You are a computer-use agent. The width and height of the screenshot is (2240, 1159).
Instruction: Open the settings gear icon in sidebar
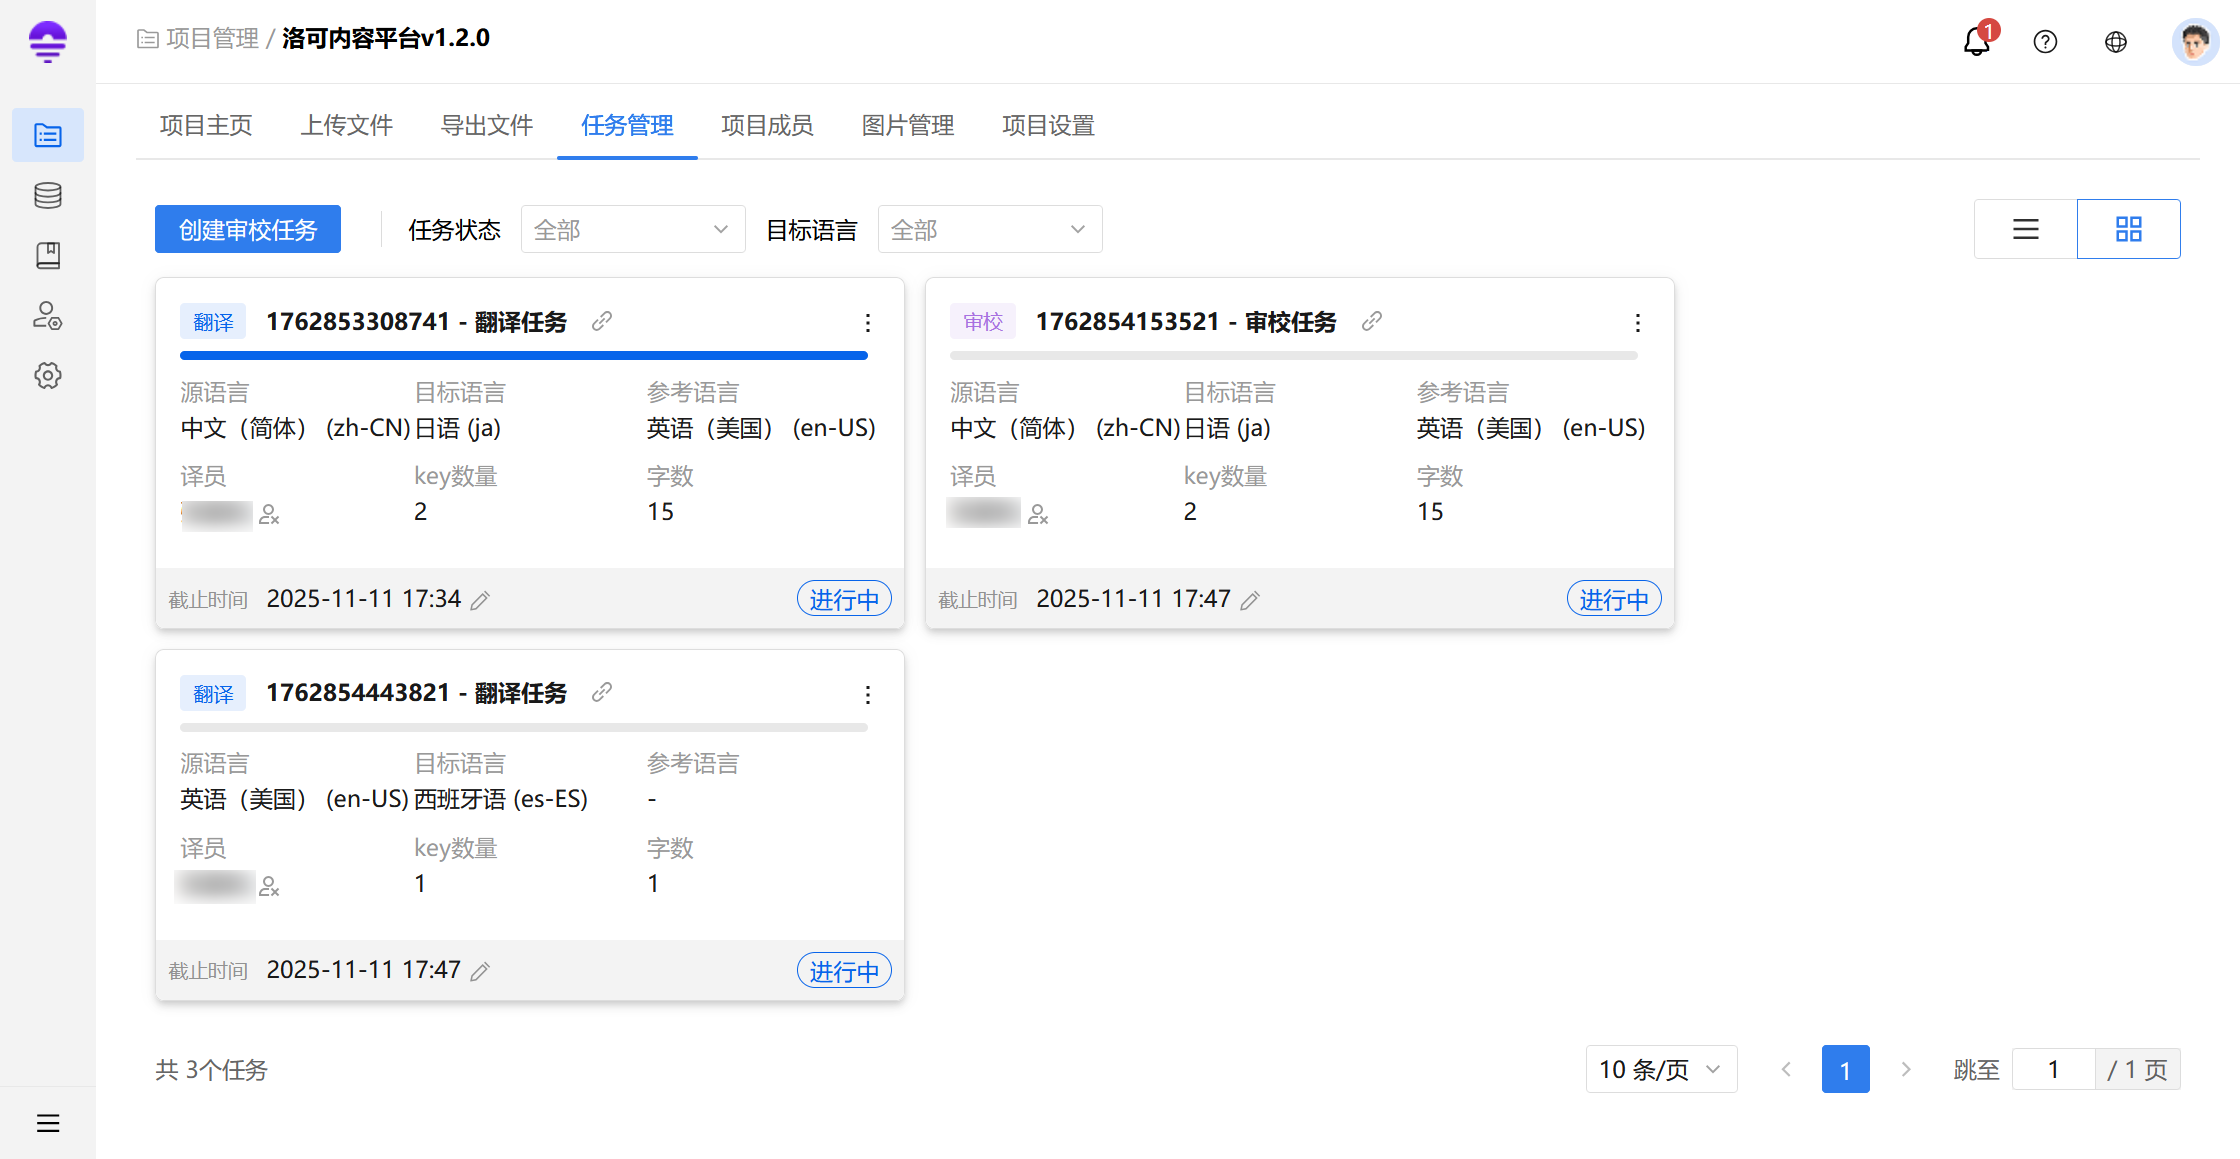click(47, 376)
